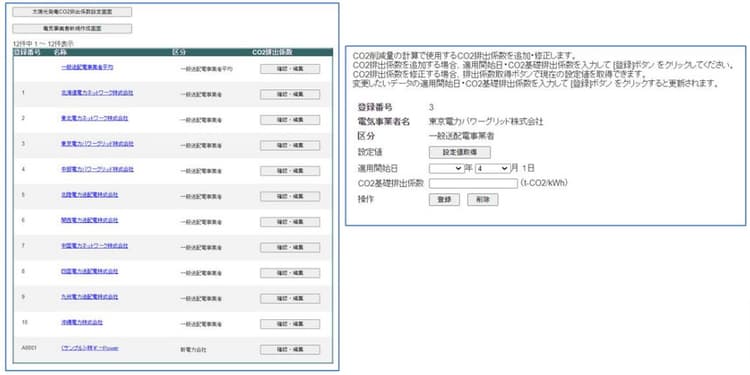Open the 中部電力パワーグリッド株式会社 link
The height and width of the screenshot is (375, 750).
click(x=98, y=169)
